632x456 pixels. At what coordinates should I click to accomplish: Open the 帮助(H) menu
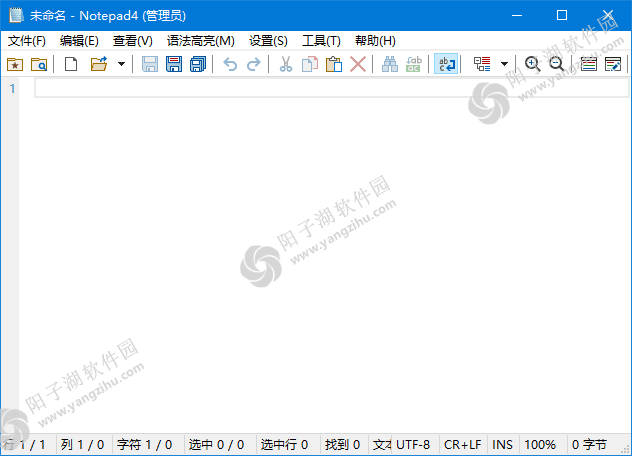(x=375, y=41)
